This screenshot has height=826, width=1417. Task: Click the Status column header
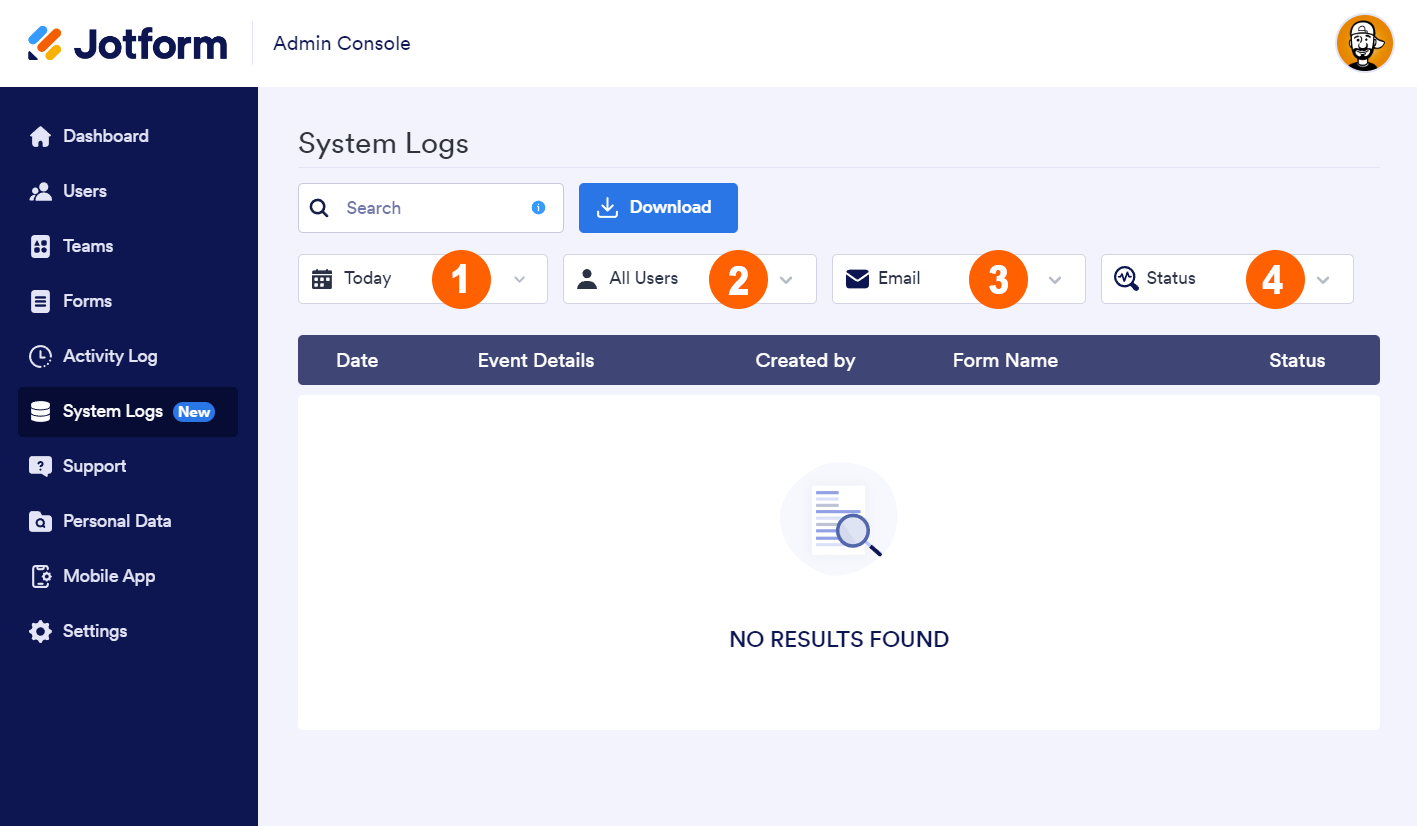[x=1297, y=360]
